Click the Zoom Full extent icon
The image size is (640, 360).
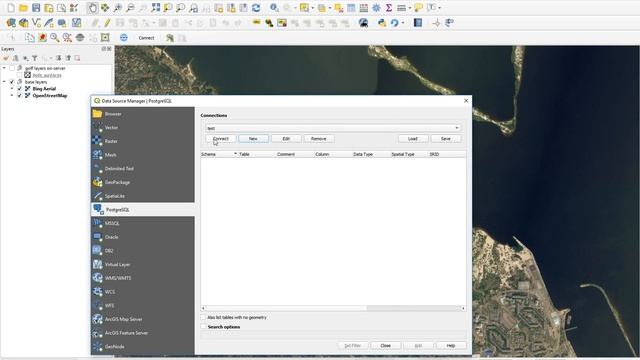pos(156,7)
